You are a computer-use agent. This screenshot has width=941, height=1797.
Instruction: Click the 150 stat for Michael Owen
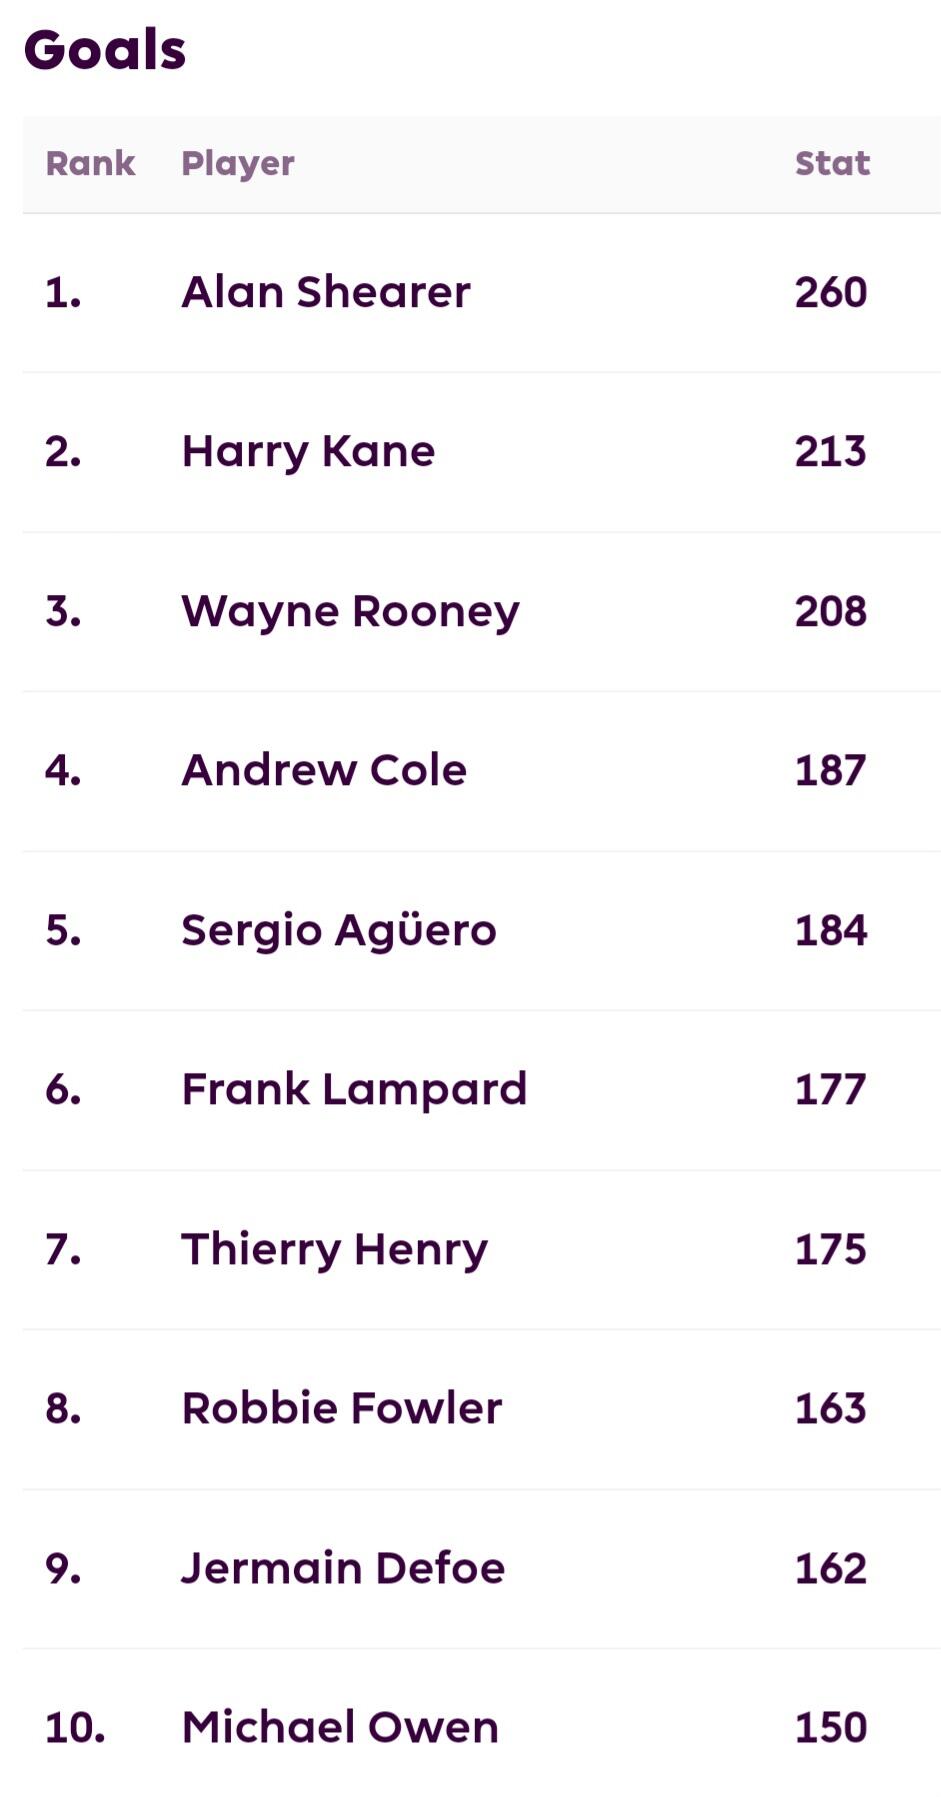(x=830, y=1727)
